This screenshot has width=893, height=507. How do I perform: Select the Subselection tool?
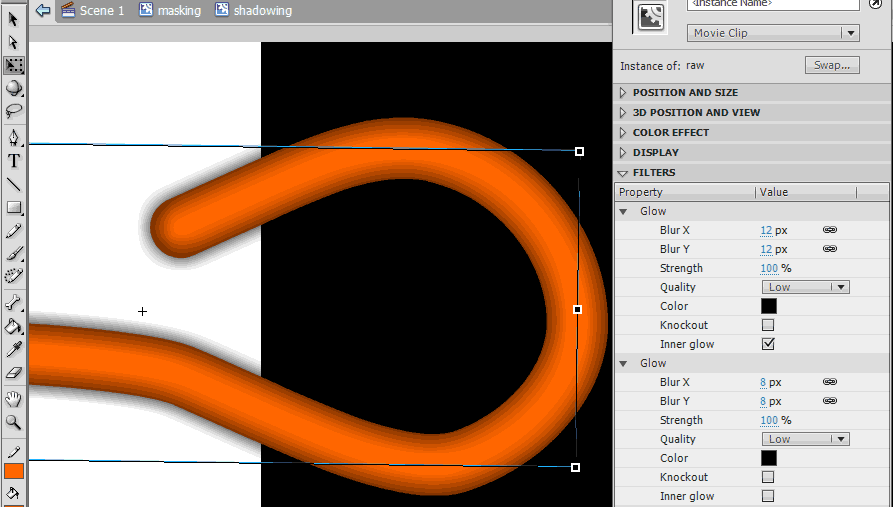tap(13, 43)
